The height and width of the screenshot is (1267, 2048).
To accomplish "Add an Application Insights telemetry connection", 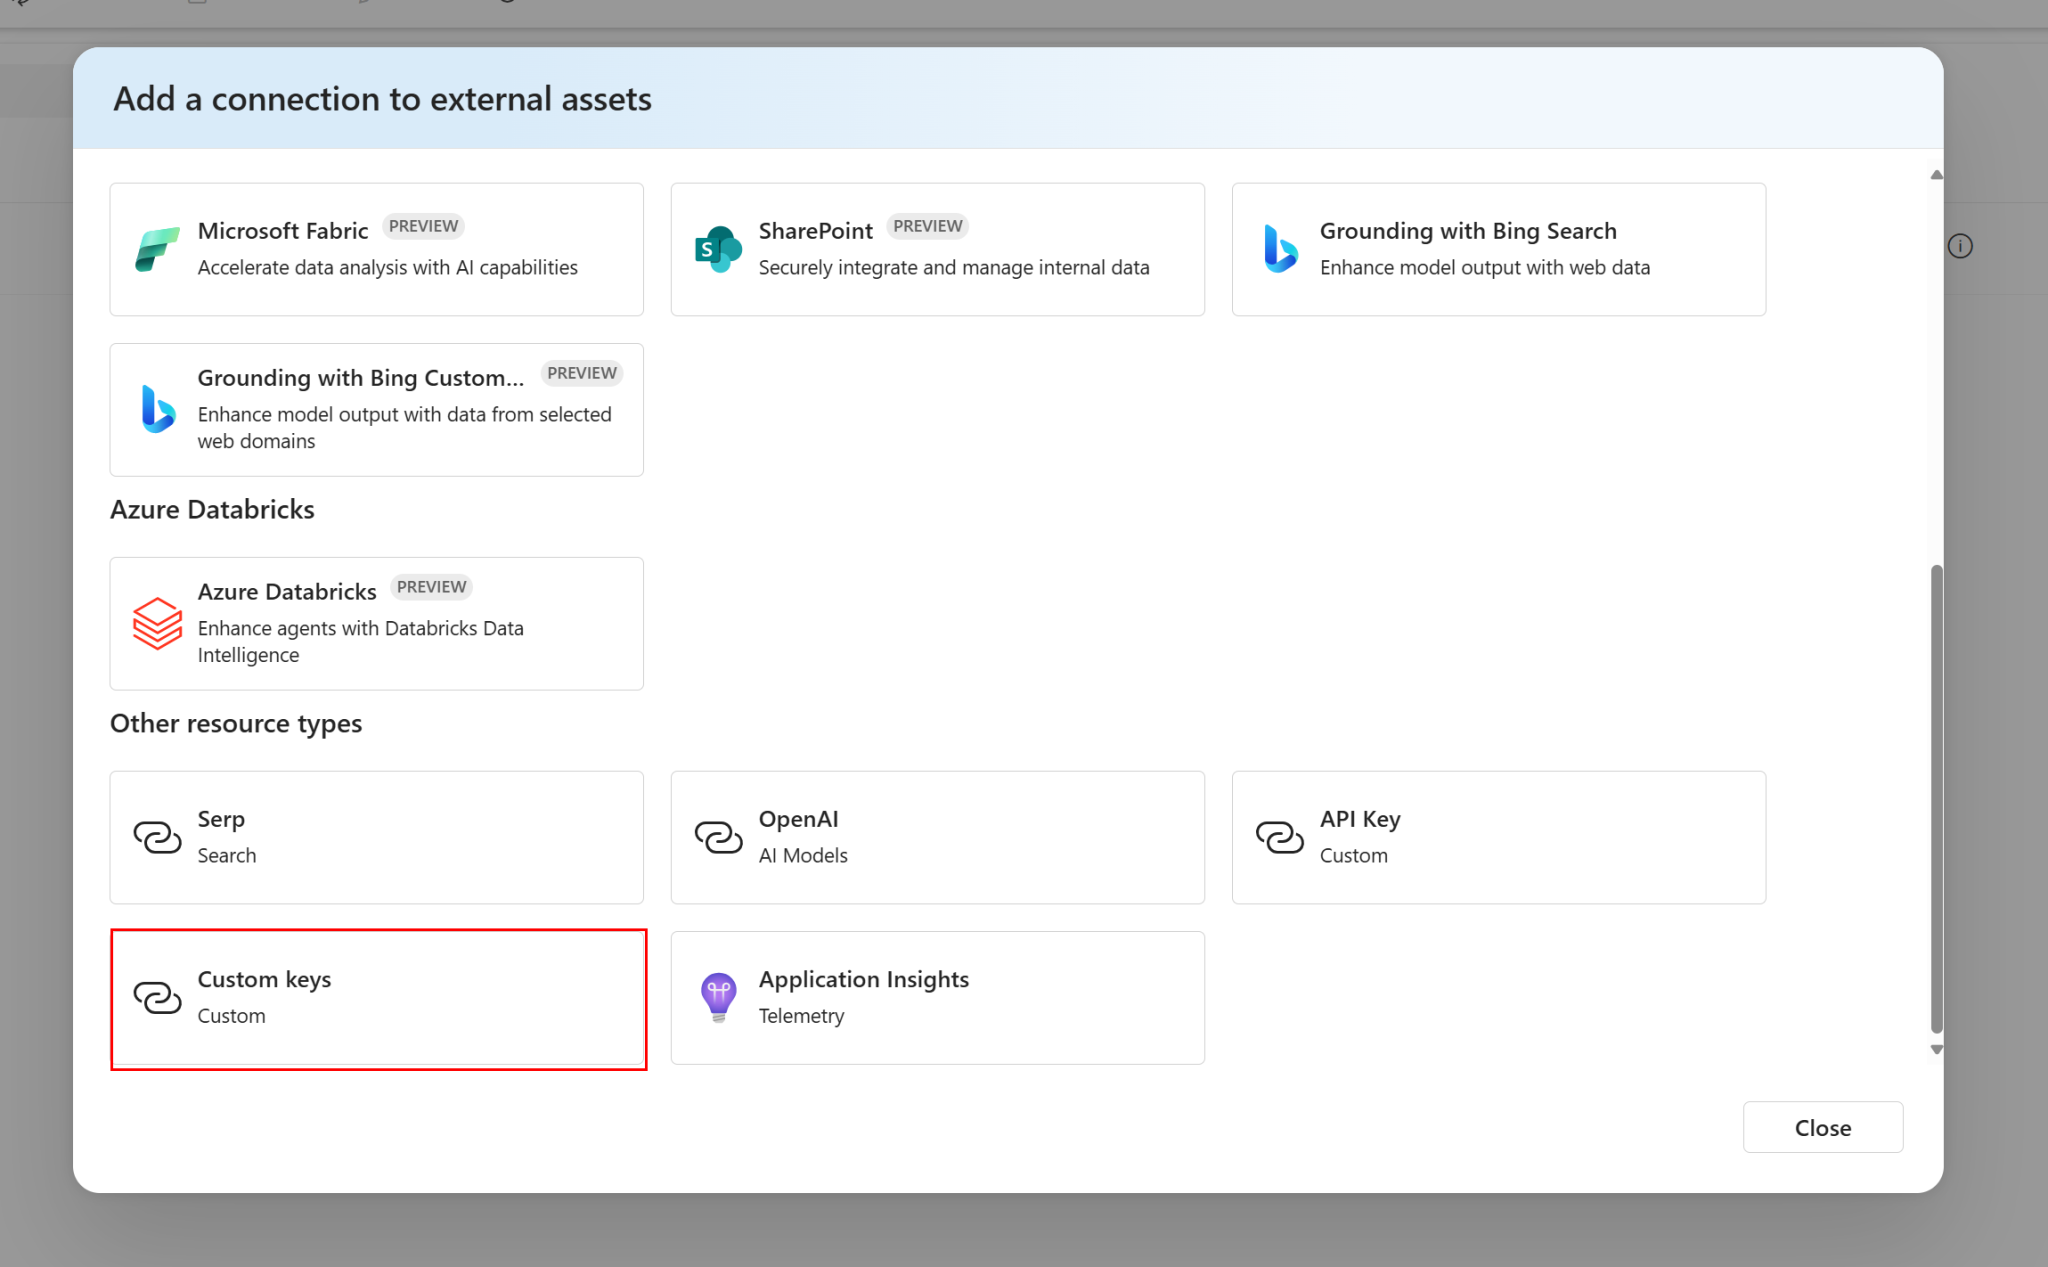I will coord(937,997).
